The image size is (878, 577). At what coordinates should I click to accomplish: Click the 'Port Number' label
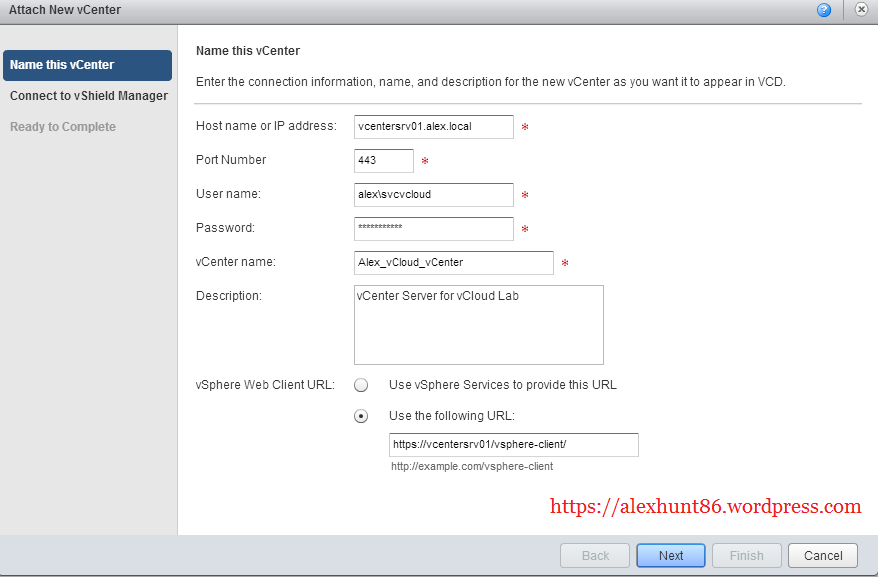click(x=231, y=160)
